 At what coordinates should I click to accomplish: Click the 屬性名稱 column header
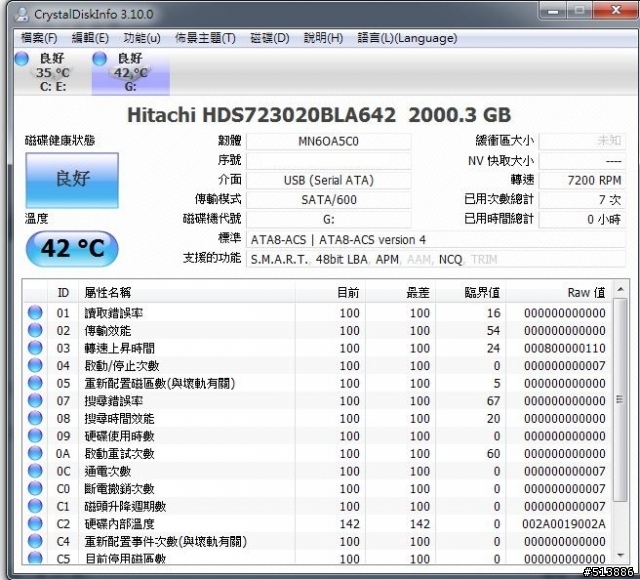coord(187,293)
